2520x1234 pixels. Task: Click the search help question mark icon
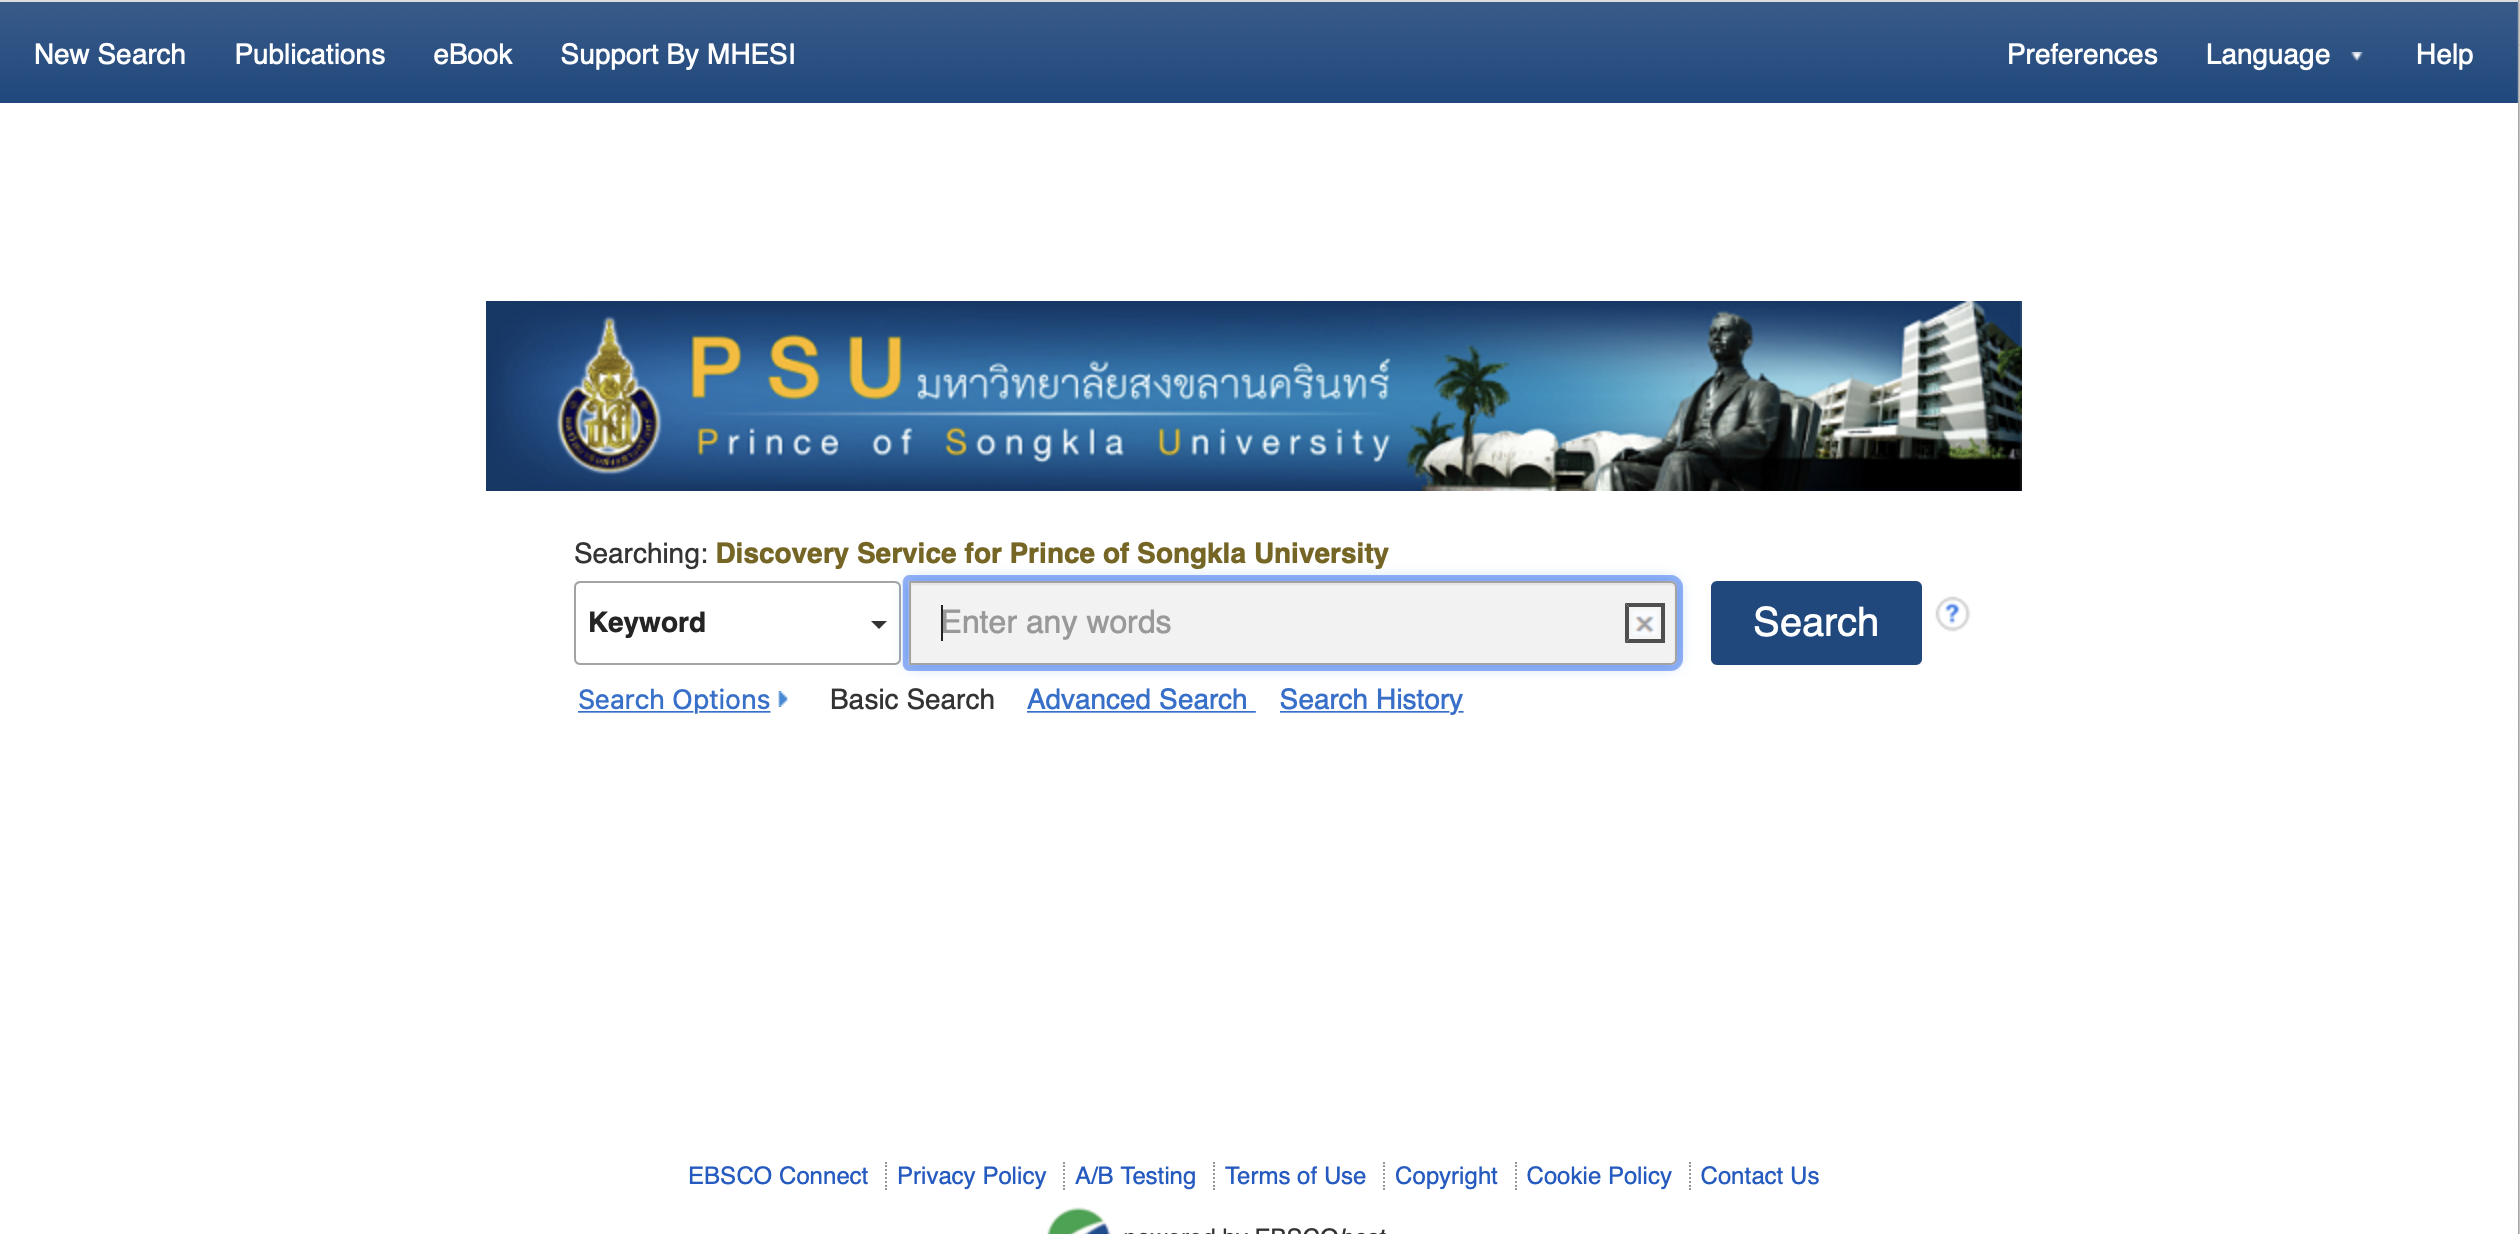[1952, 614]
